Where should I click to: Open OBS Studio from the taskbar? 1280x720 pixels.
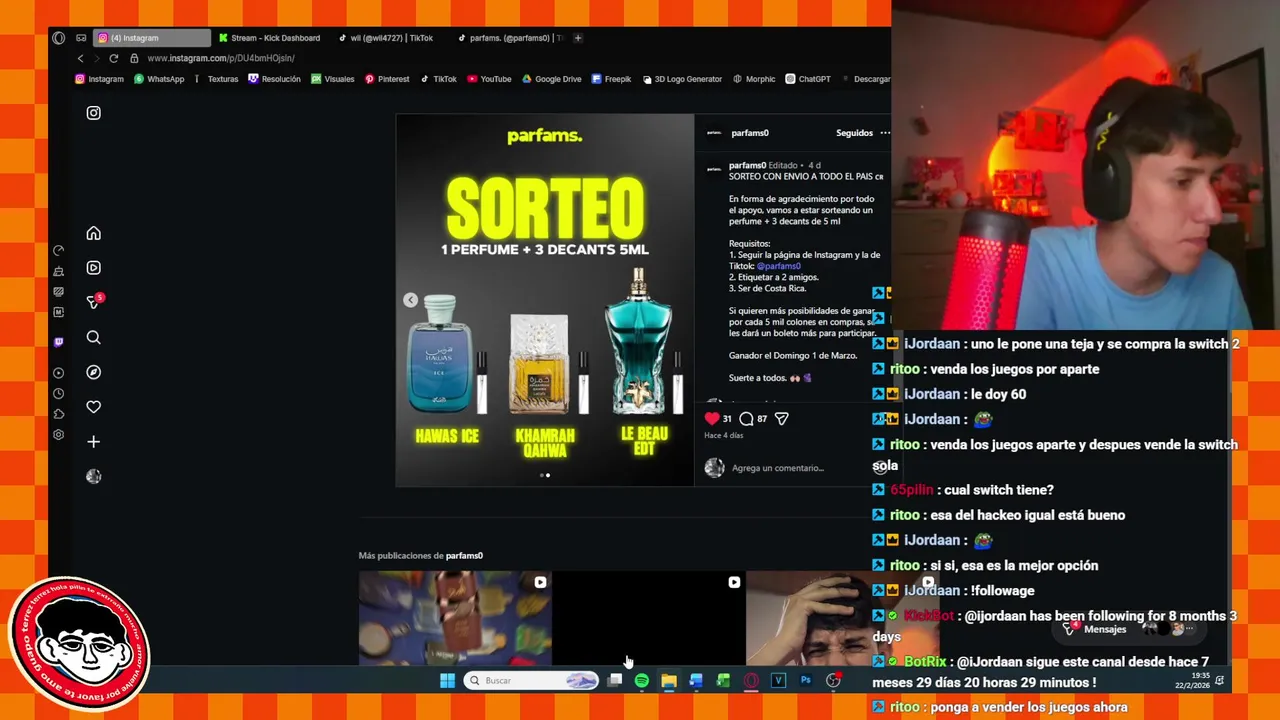pos(833,681)
